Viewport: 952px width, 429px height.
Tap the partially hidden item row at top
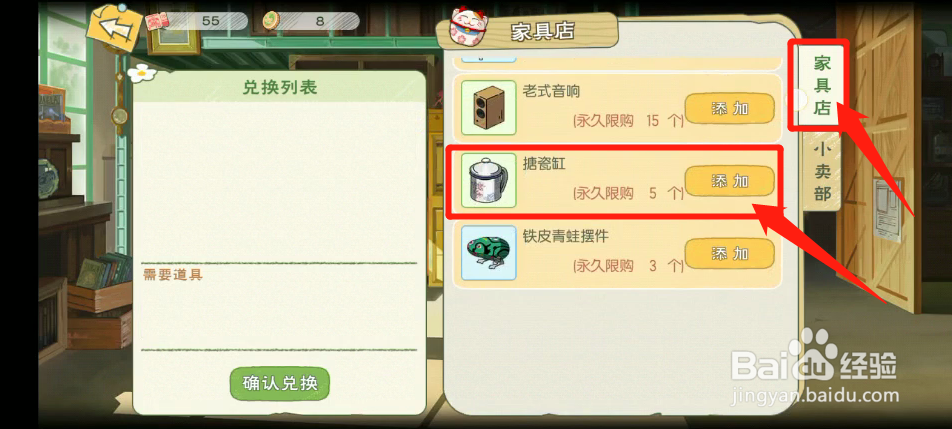point(614,61)
